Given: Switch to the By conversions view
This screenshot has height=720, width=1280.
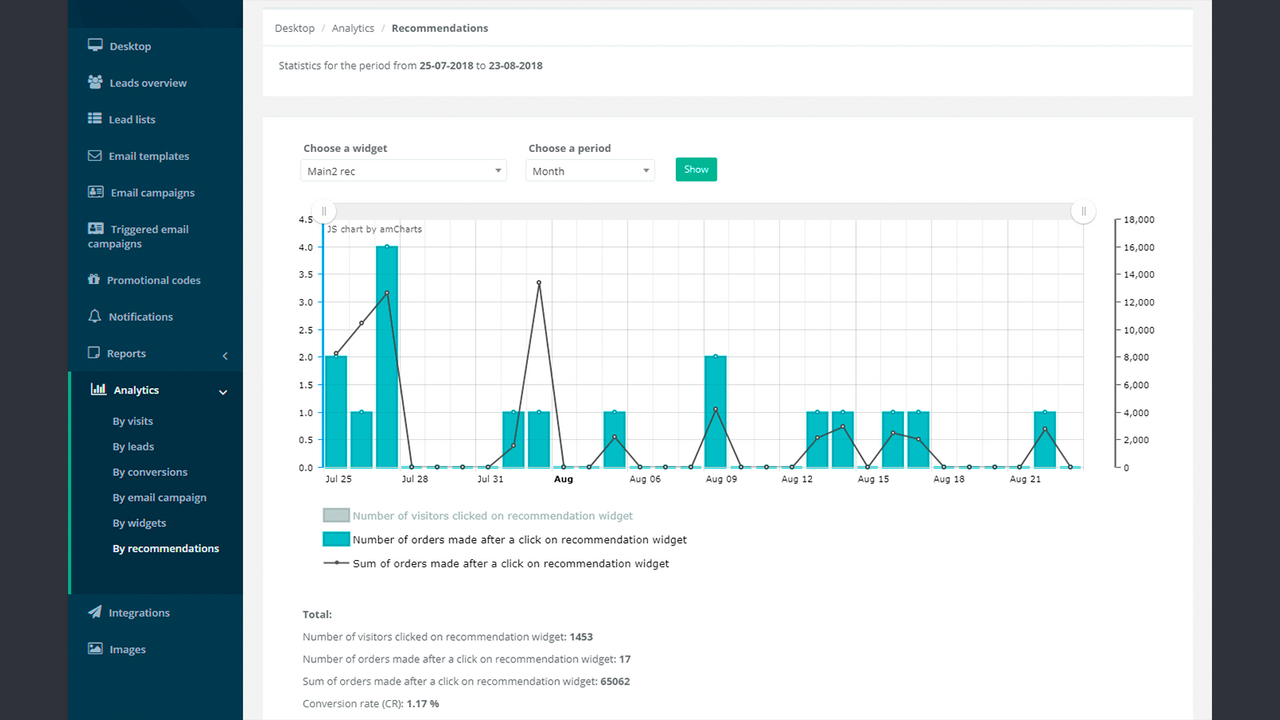Looking at the screenshot, I should coord(150,471).
